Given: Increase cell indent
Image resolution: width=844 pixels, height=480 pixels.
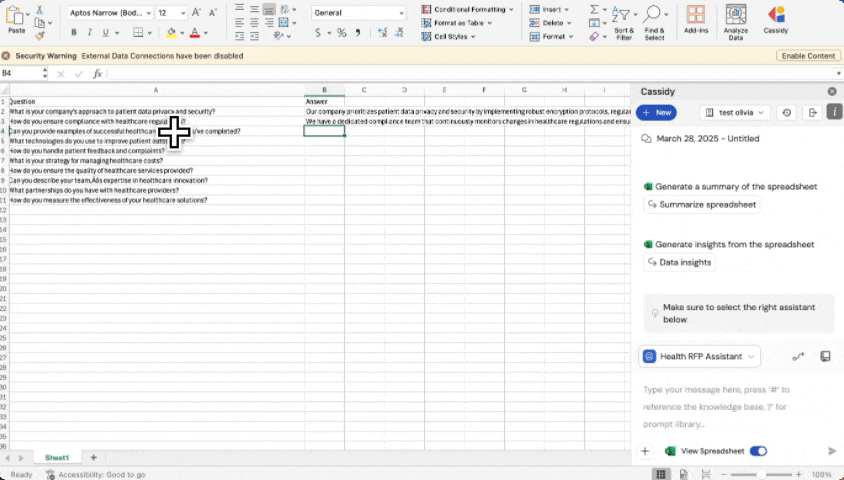Looking at the screenshot, I should [x=254, y=36].
